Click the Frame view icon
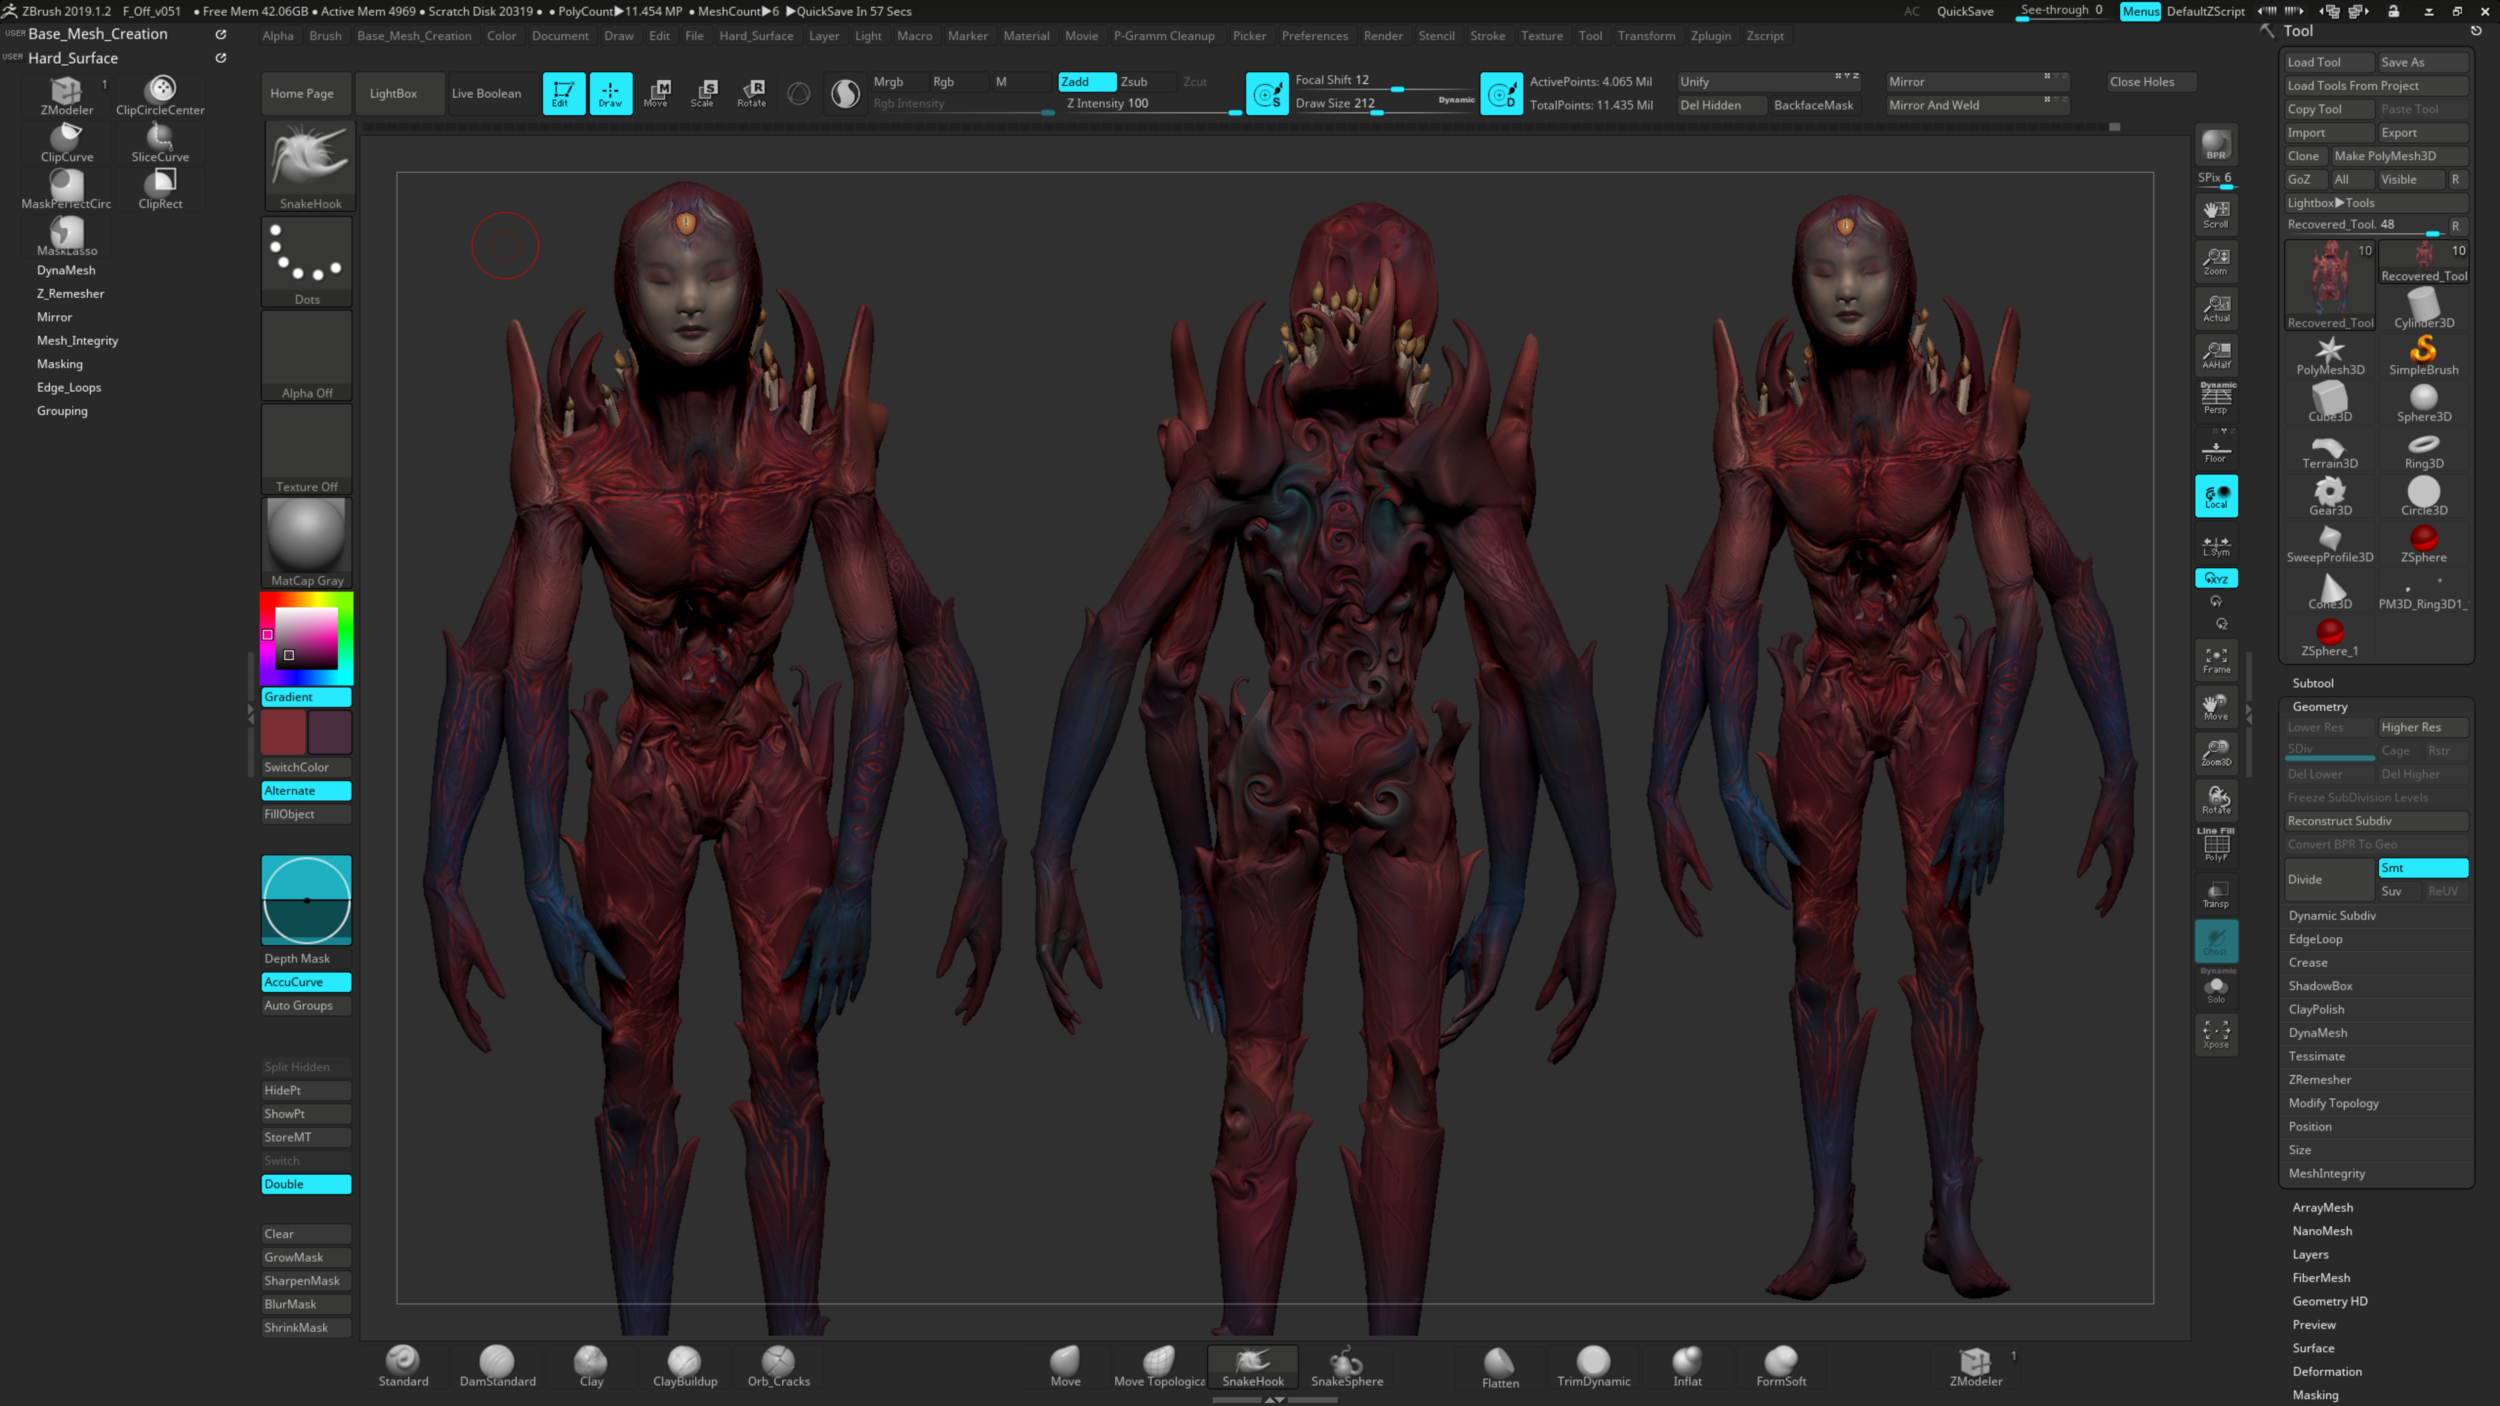Image resolution: width=2500 pixels, height=1406 pixels. 2216,660
